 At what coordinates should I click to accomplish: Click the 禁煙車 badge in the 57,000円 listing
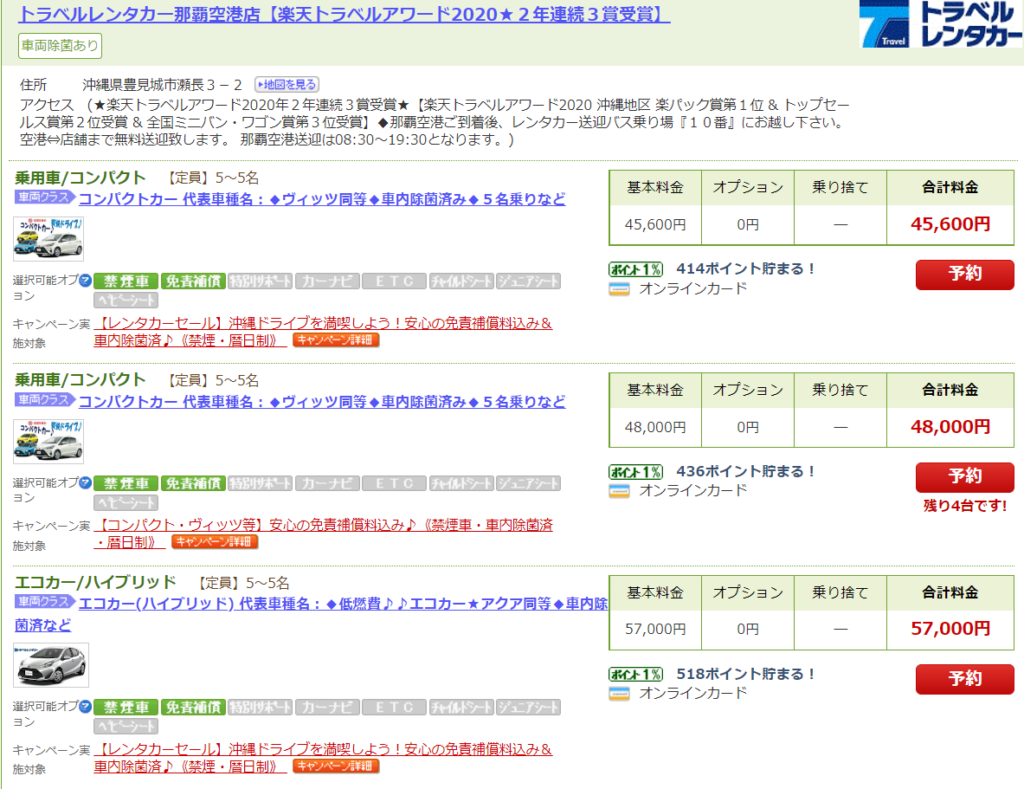coord(127,707)
